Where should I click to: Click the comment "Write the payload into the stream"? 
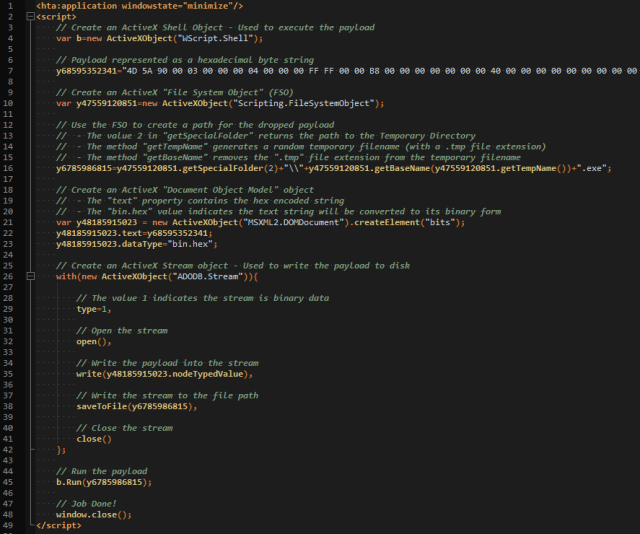click(167, 363)
